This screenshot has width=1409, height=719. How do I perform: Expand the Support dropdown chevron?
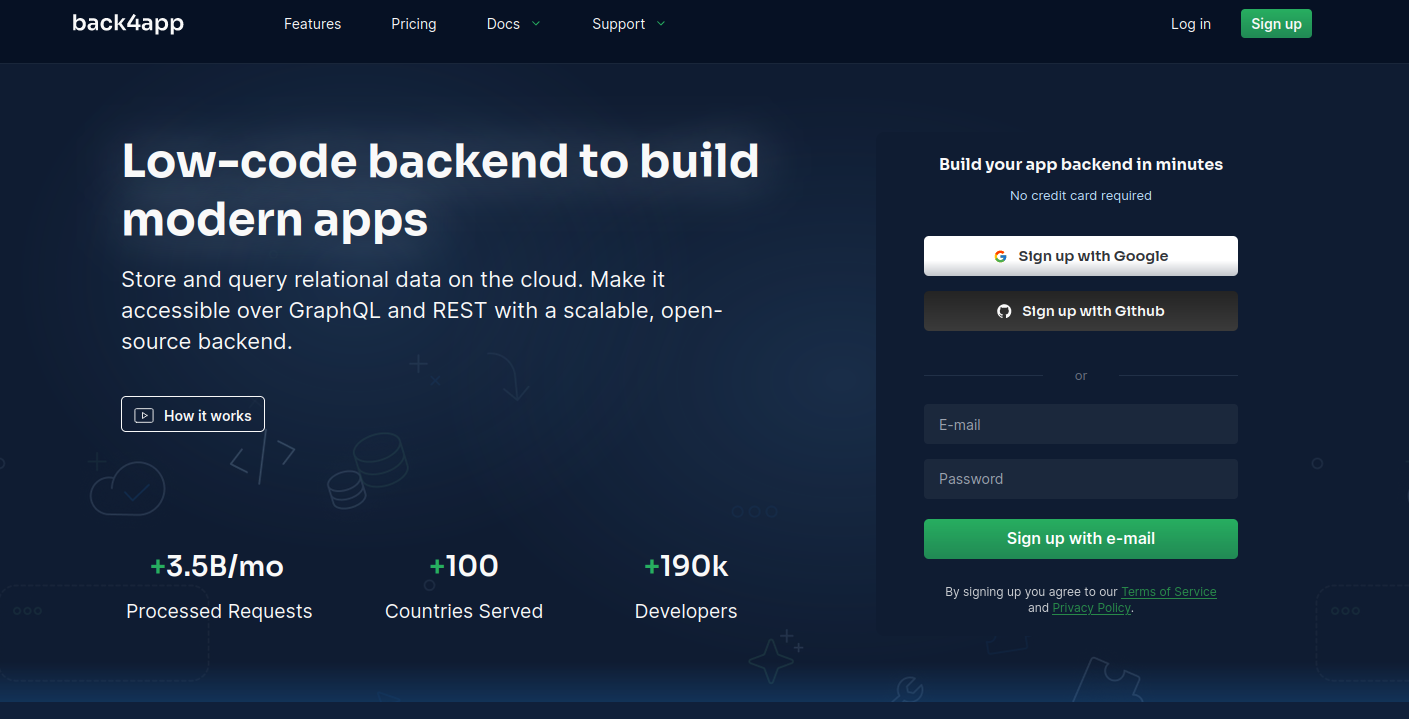(661, 23)
